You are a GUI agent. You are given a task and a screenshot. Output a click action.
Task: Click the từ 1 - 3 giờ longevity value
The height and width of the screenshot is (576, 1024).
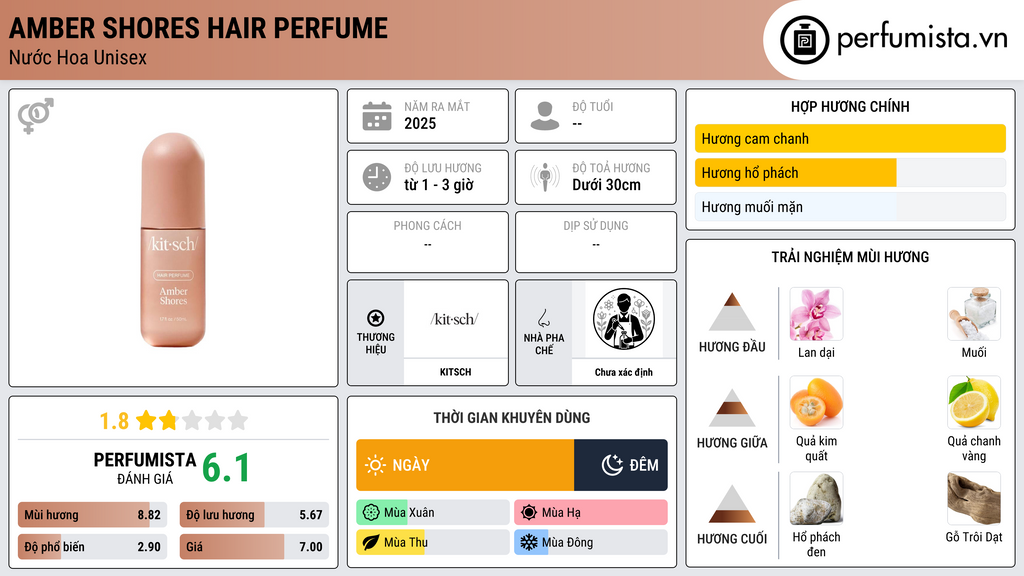(x=439, y=185)
